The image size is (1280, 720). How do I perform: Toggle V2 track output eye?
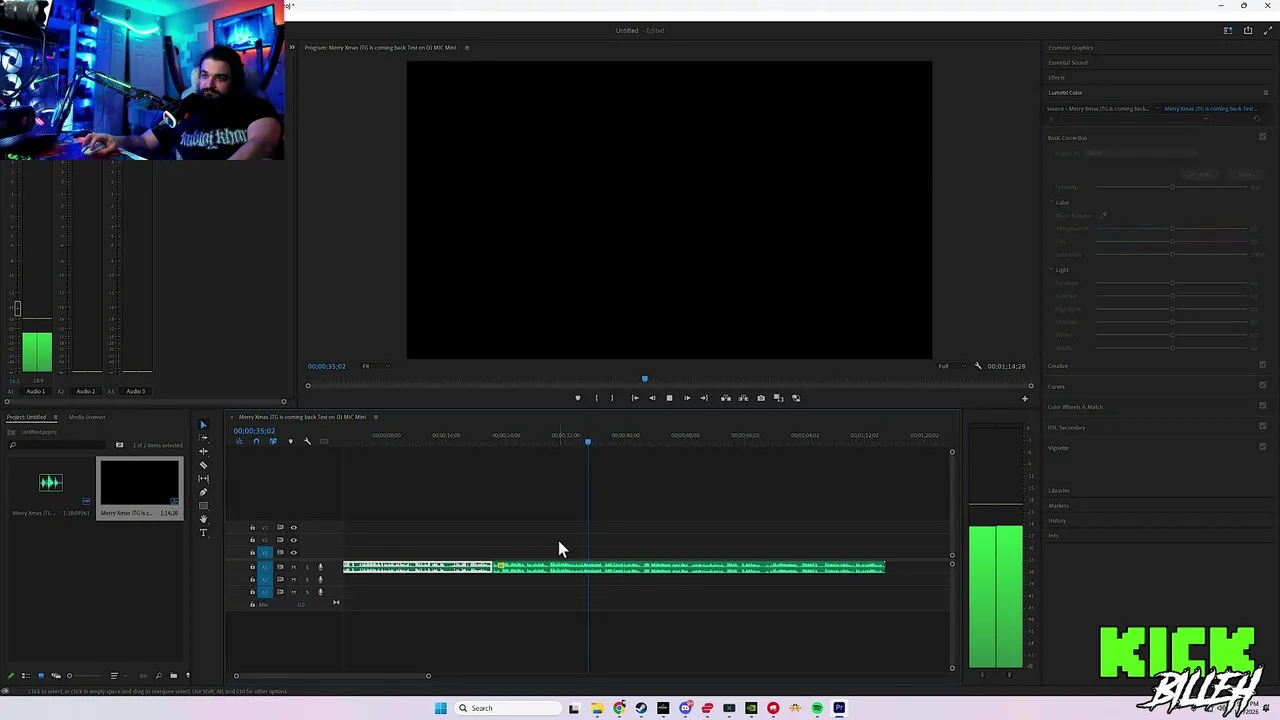293,540
